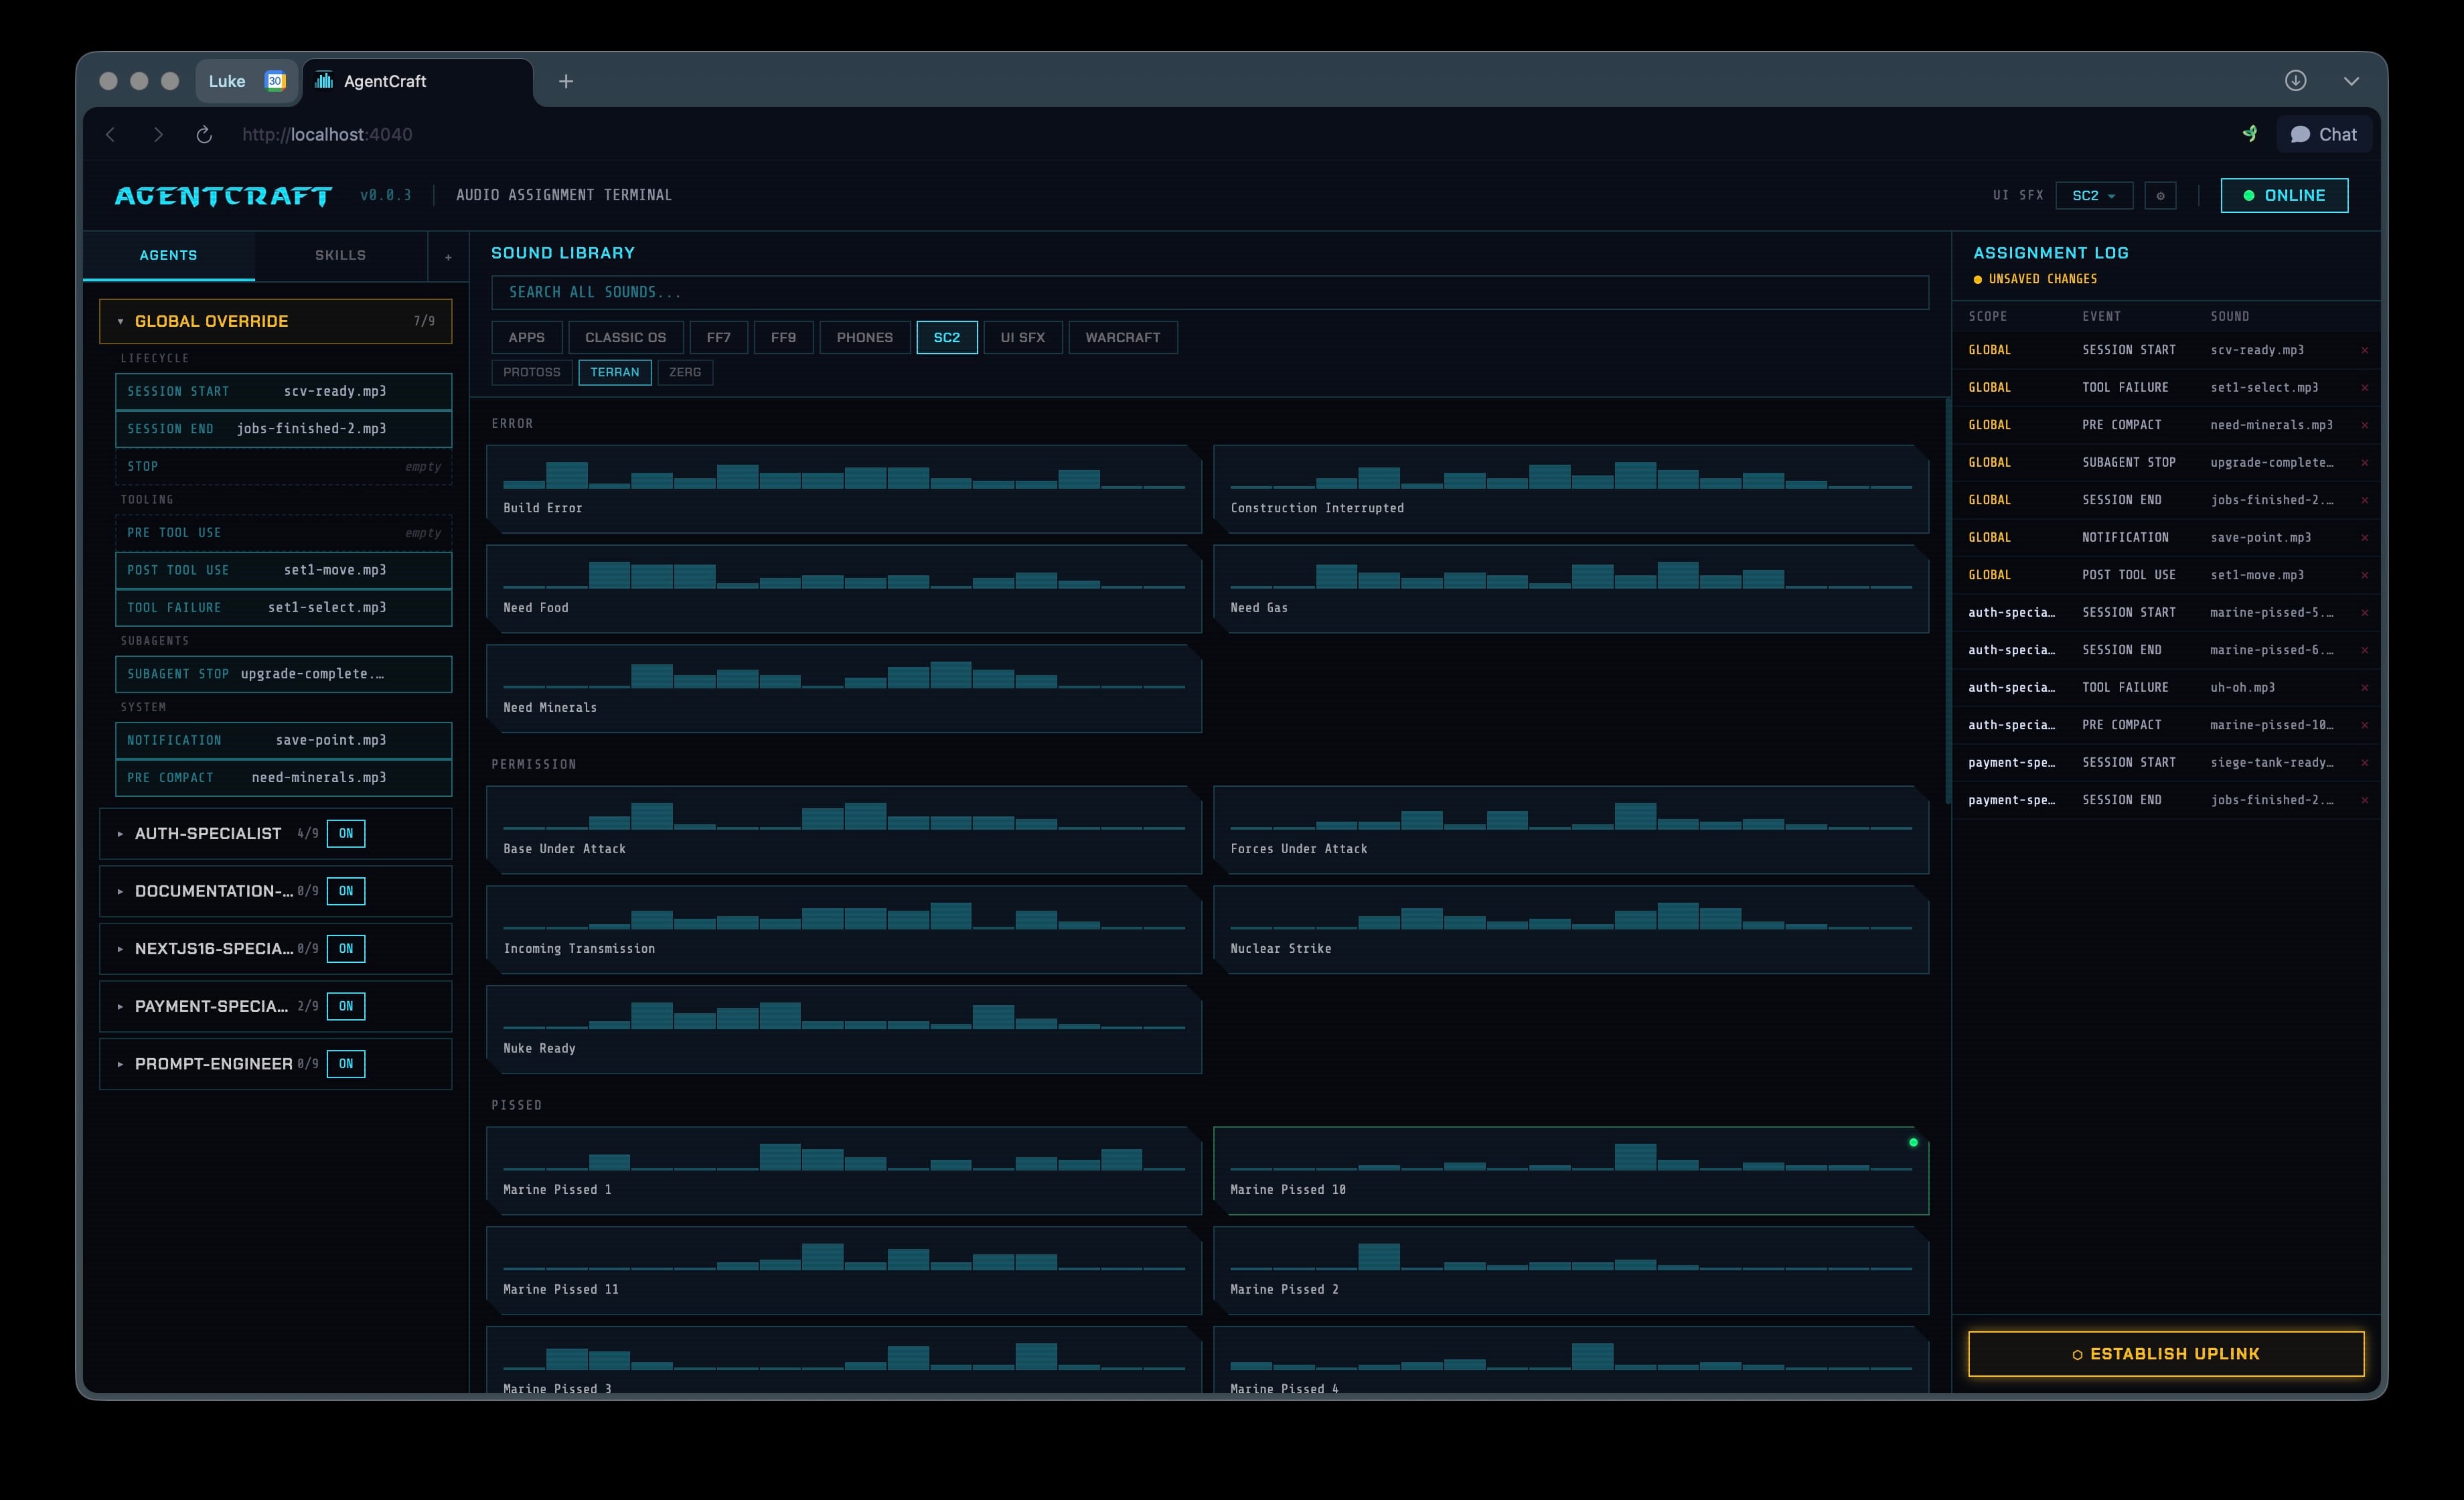Select the empty PRE TOOL USE slot
The height and width of the screenshot is (1500, 2464).
pos(284,533)
